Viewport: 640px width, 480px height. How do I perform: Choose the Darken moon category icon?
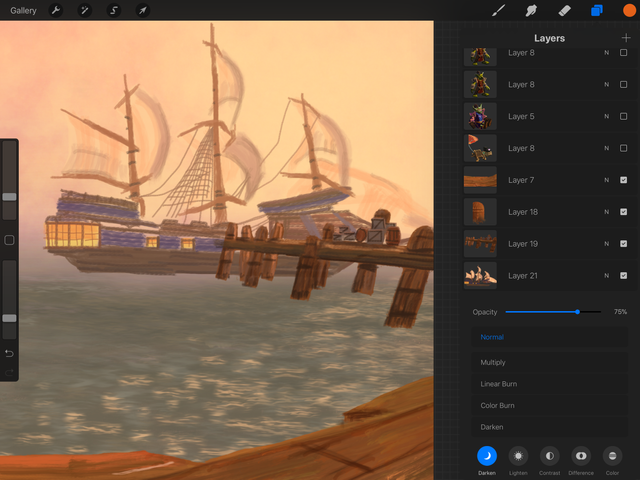click(x=487, y=456)
